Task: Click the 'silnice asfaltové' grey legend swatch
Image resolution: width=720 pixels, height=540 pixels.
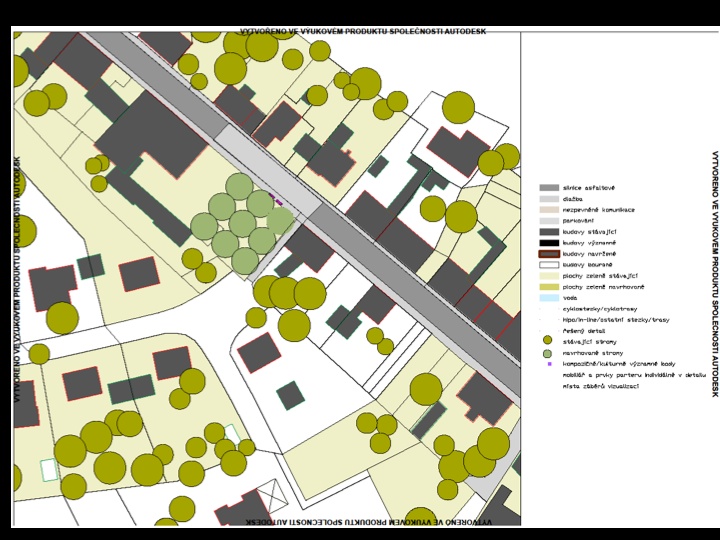Action: 549,188
